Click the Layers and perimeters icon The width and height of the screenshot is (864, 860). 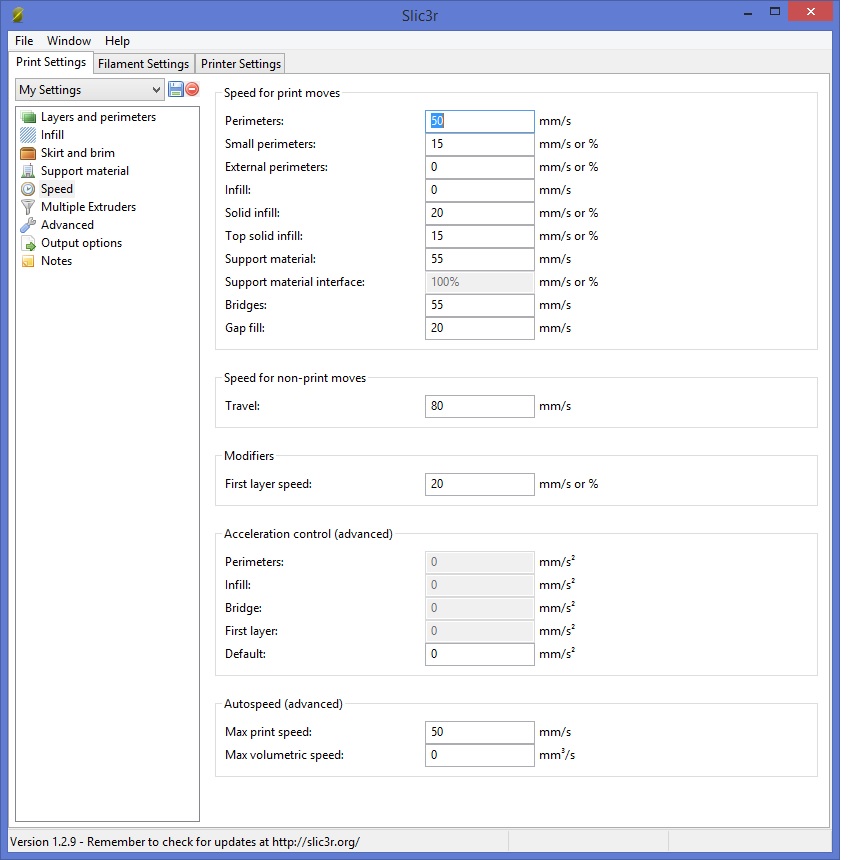28,117
